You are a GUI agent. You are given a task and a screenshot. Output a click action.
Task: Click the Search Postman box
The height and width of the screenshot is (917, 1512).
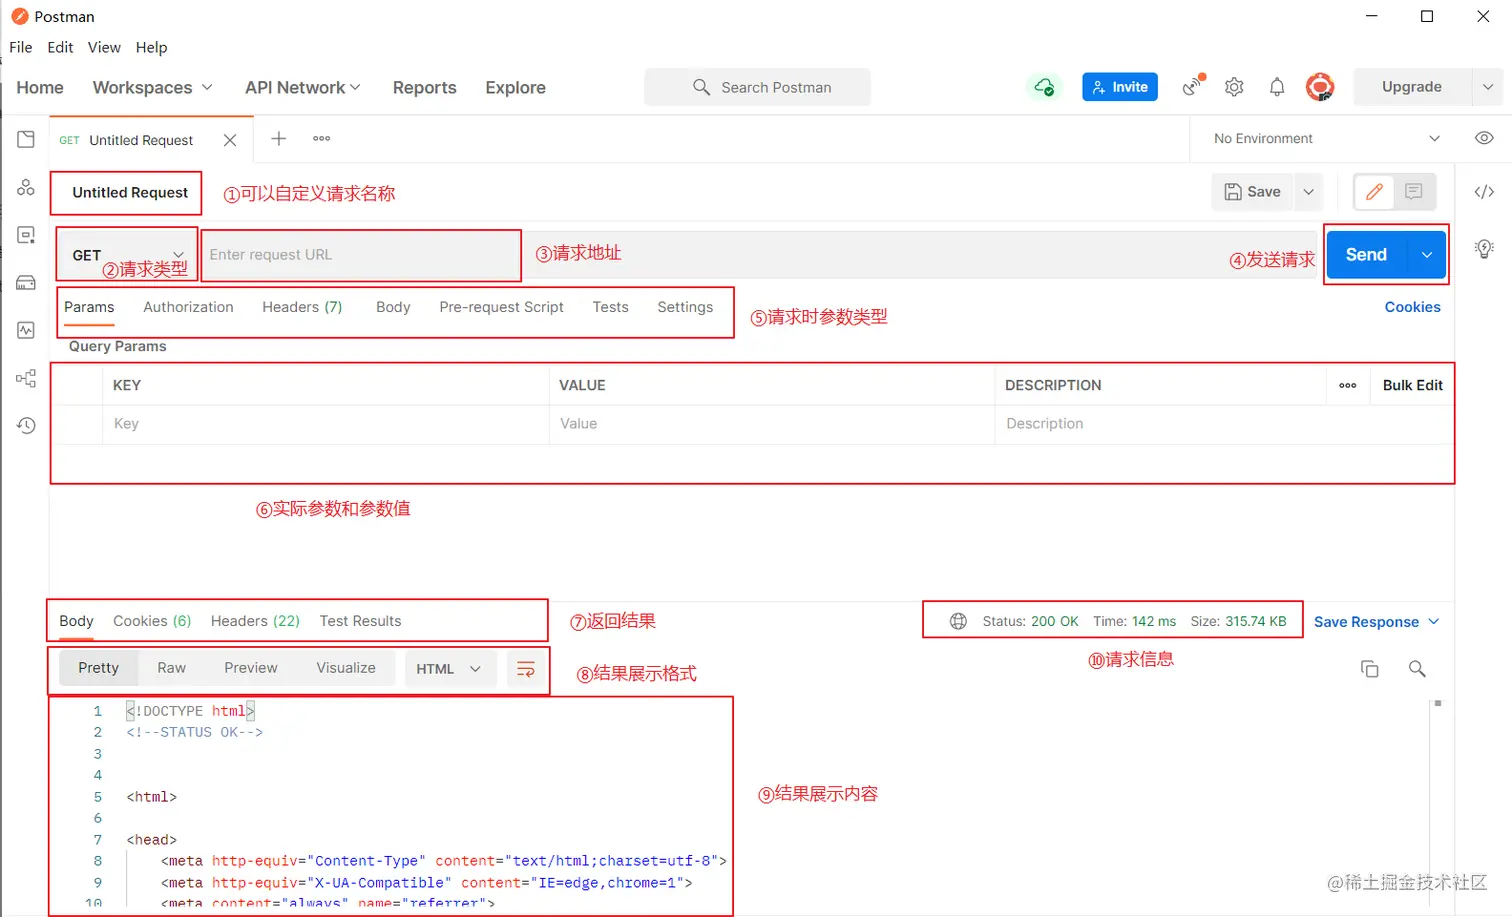[x=757, y=87]
